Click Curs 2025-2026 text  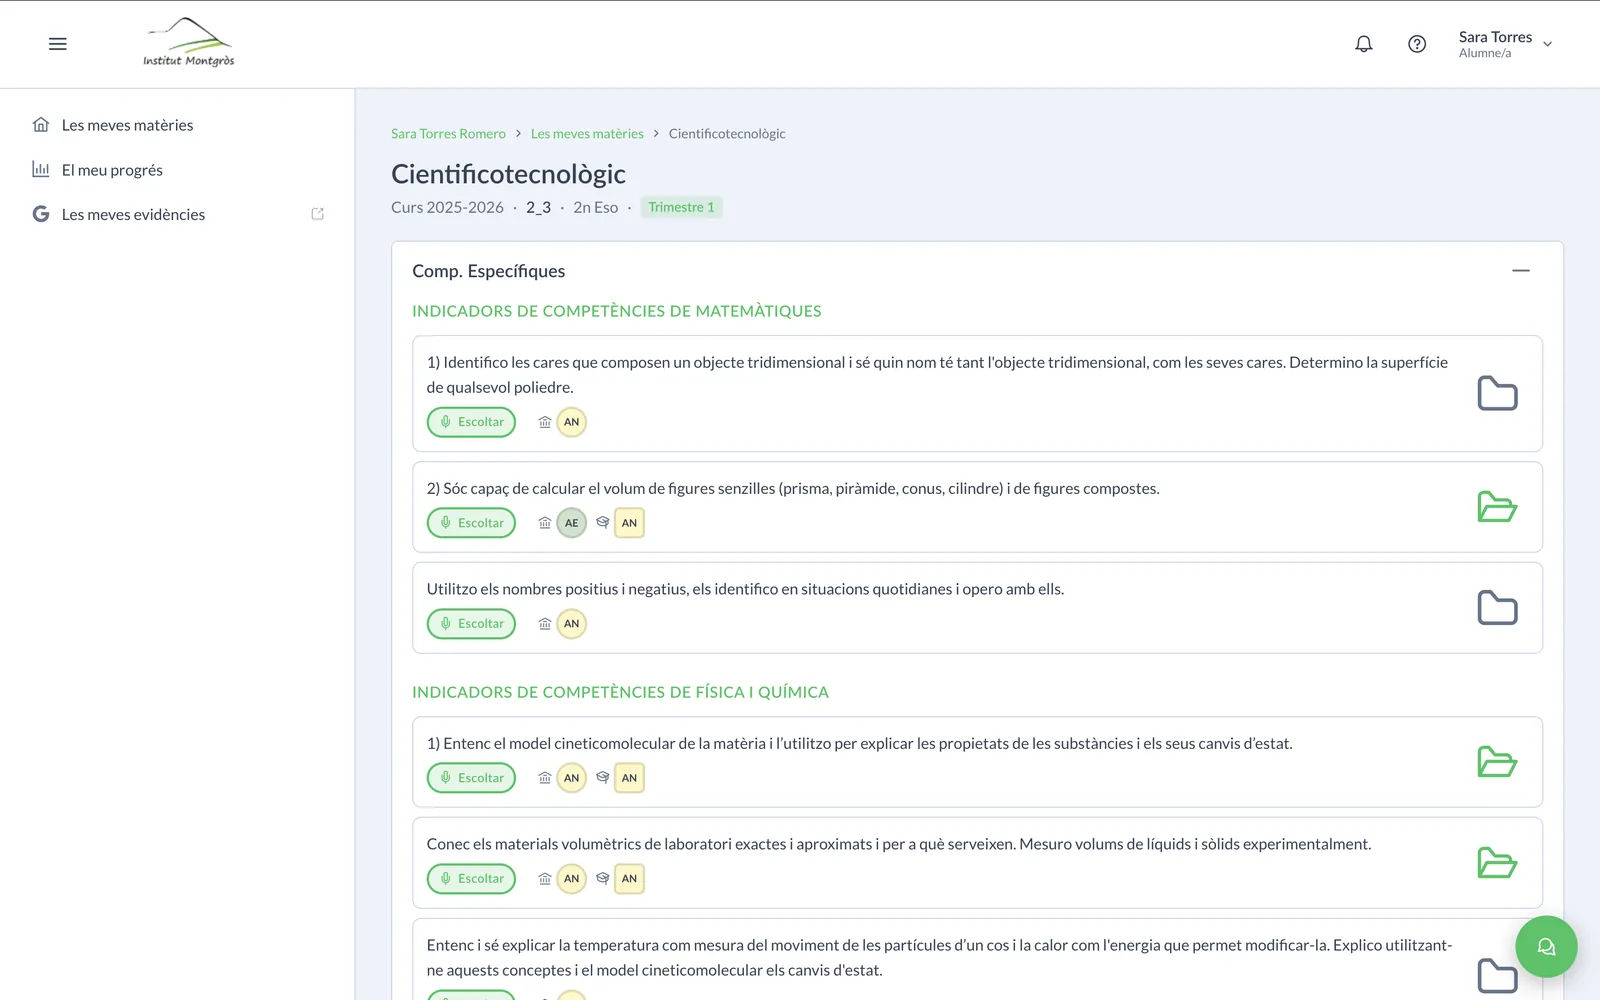[x=447, y=207]
